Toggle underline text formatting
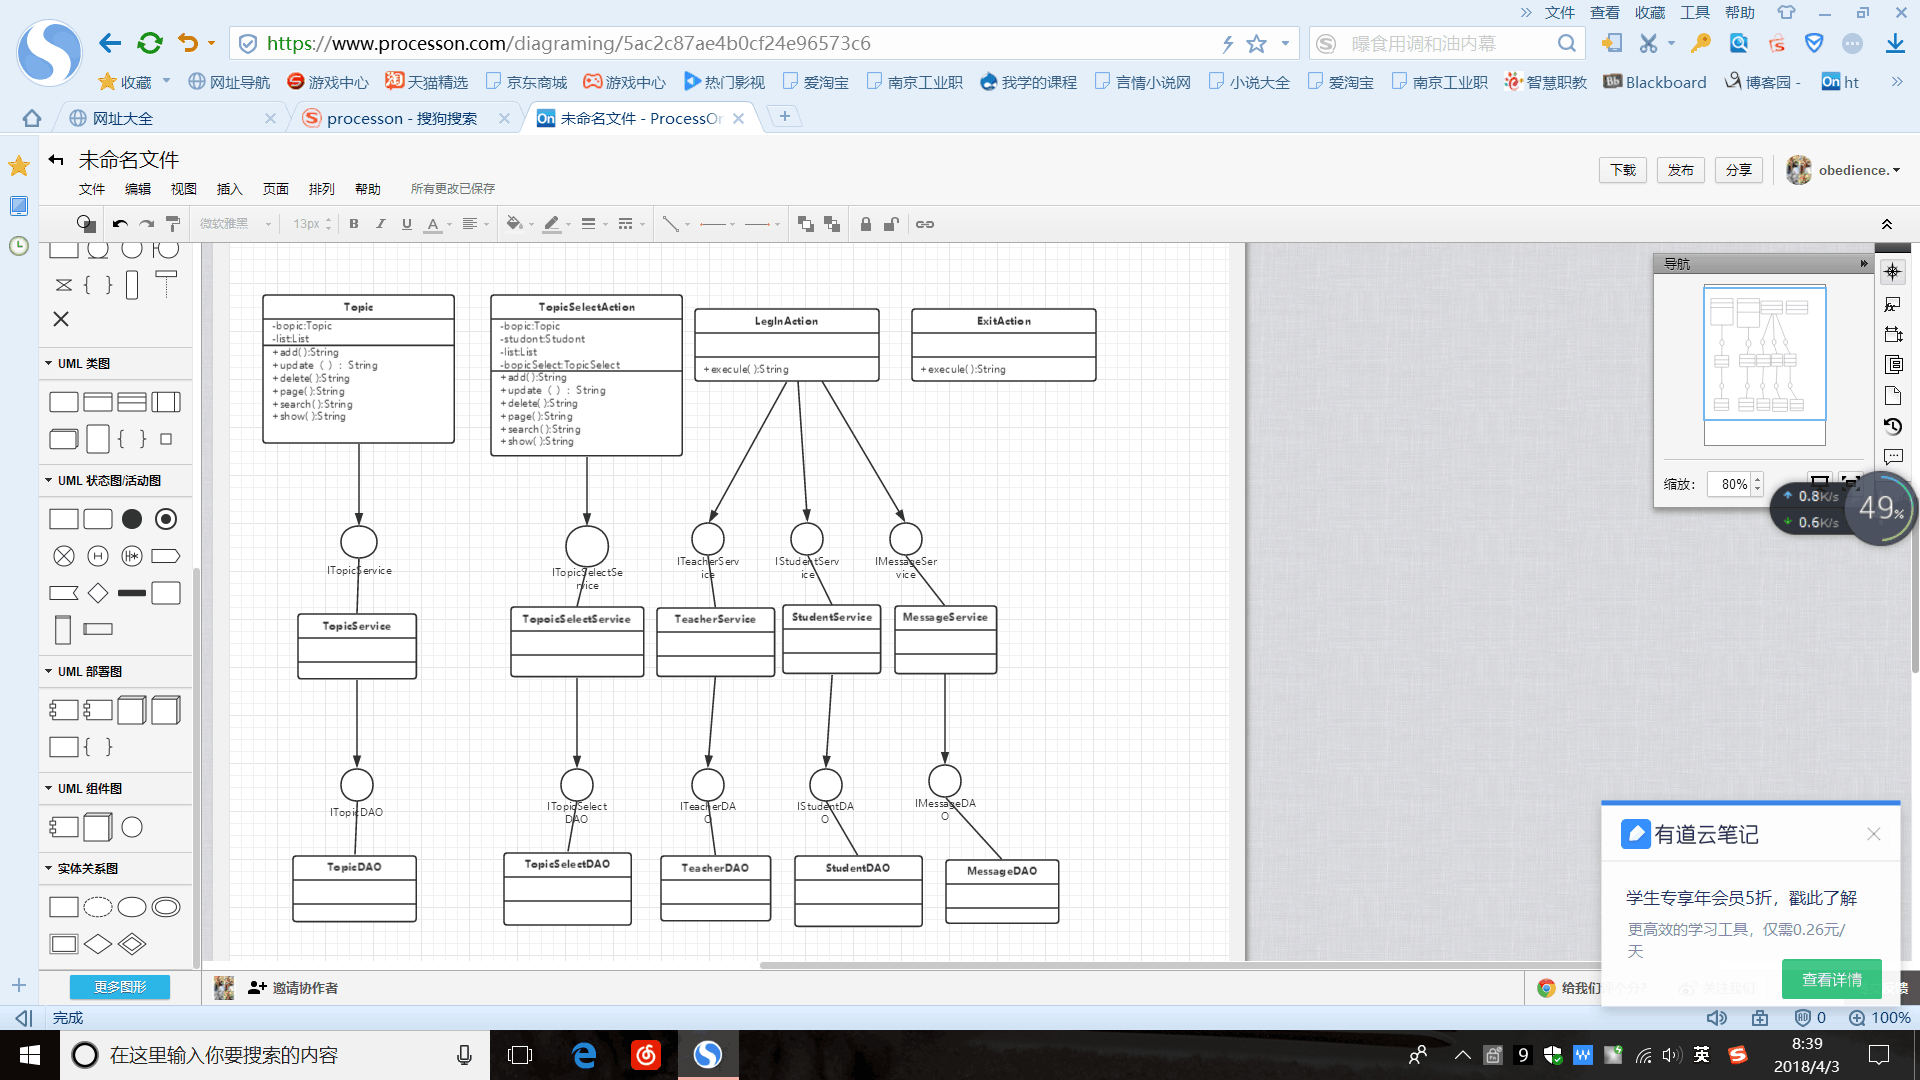Viewport: 1920px width, 1080px height. [x=407, y=224]
